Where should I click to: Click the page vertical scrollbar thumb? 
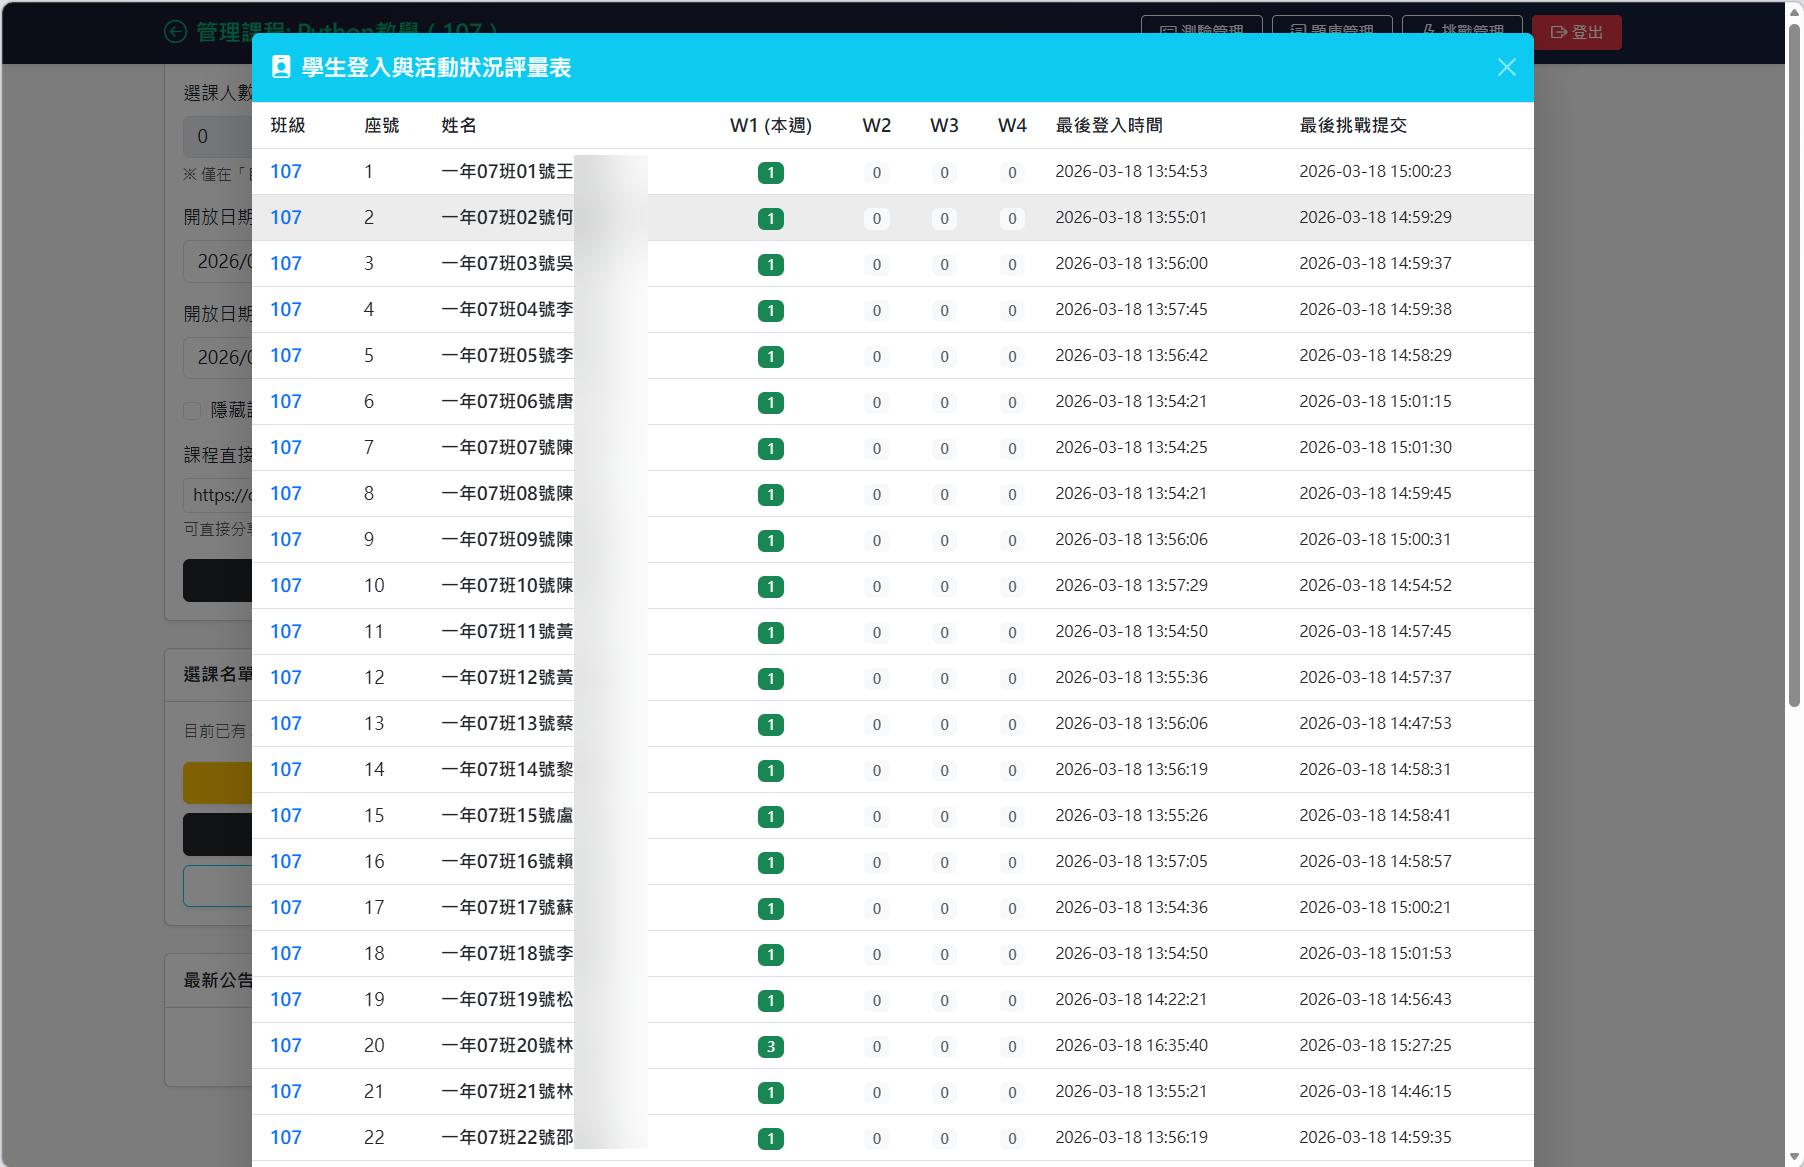(x=1794, y=360)
